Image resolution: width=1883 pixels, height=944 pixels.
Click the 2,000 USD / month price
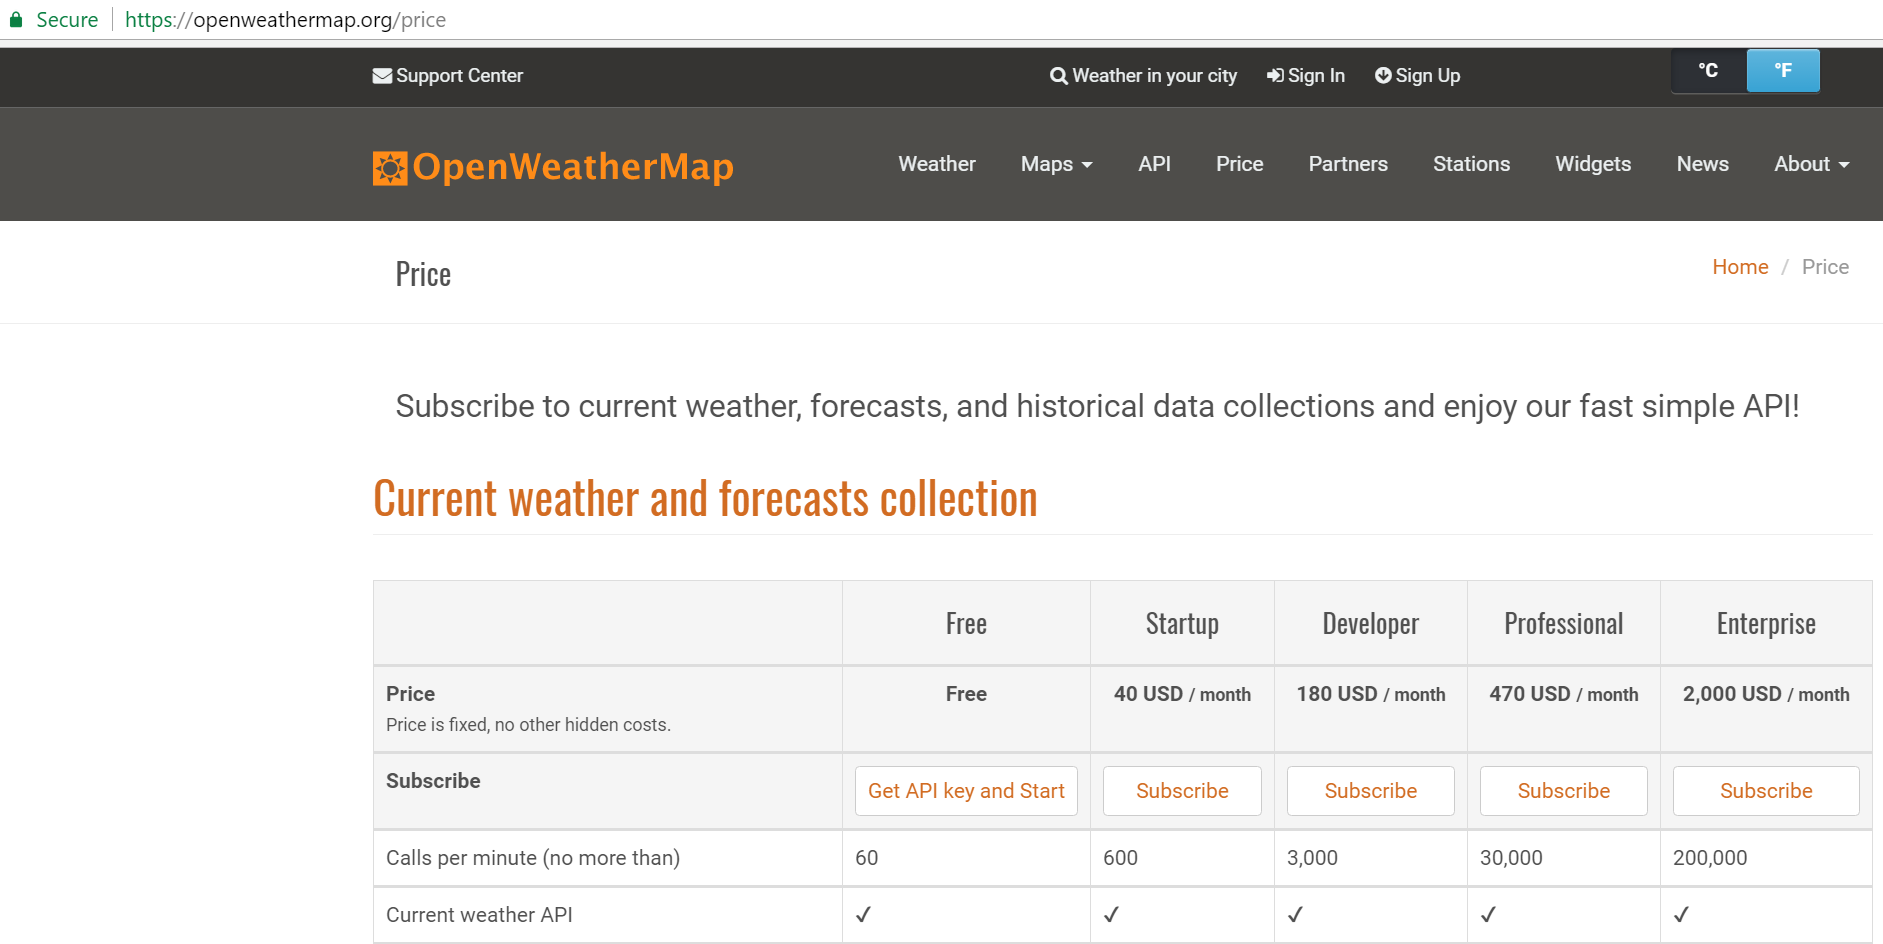pos(1766,694)
